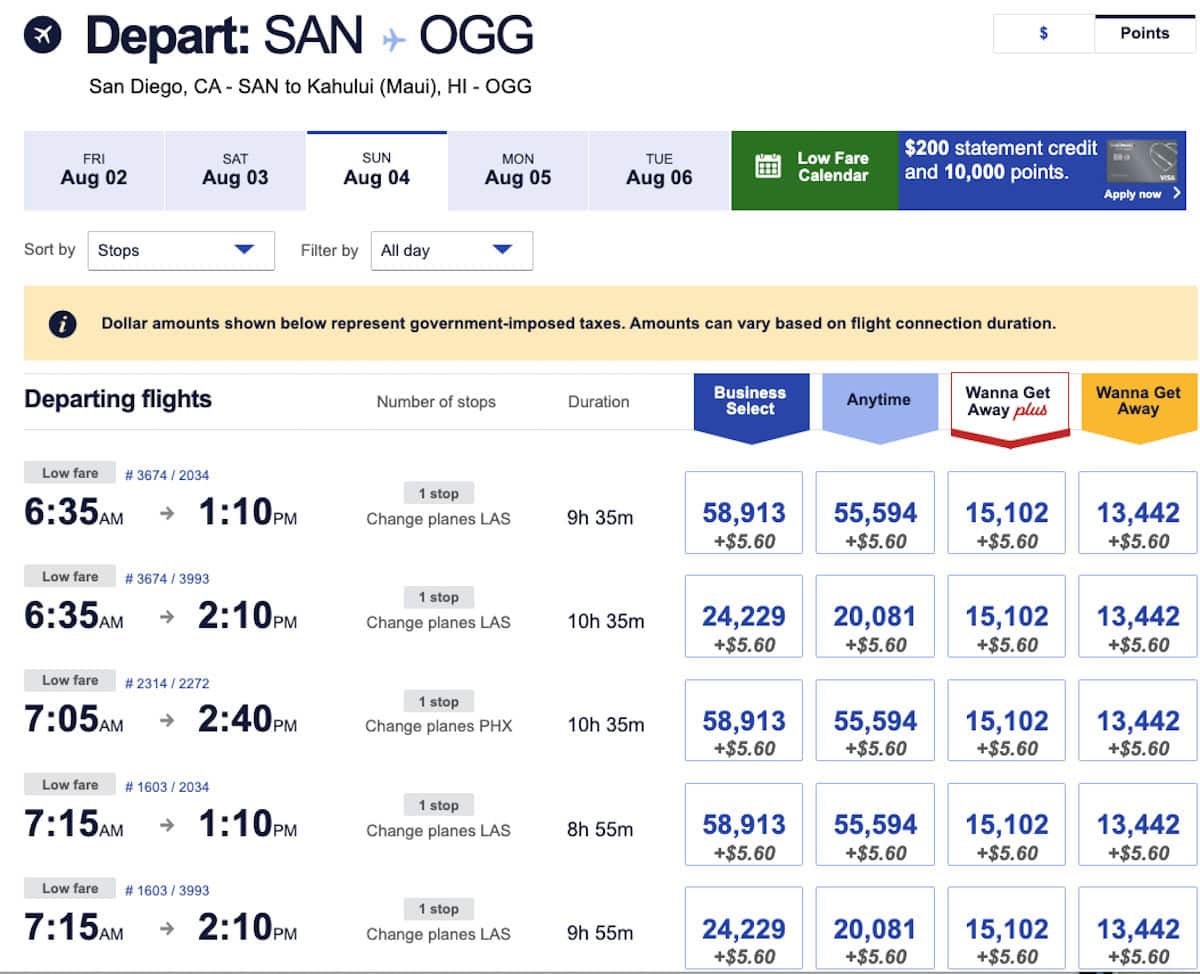Choose Wanna Get Away plus for 7:05AM PHX flight

(1007, 721)
